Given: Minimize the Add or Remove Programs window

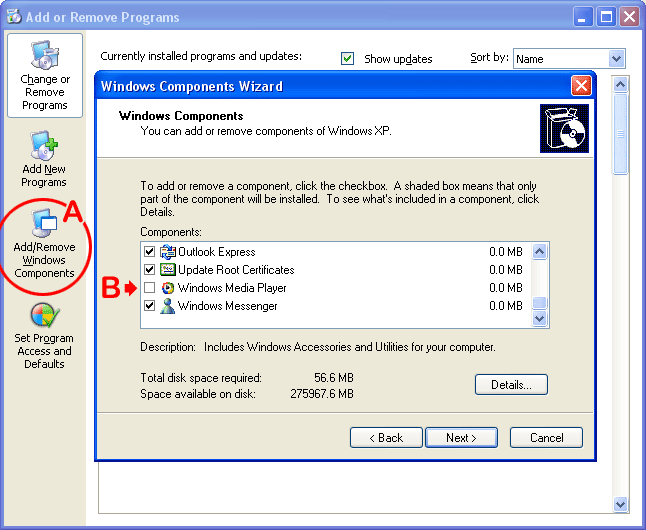Looking at the screenshot, I should (x=583, y=17).
